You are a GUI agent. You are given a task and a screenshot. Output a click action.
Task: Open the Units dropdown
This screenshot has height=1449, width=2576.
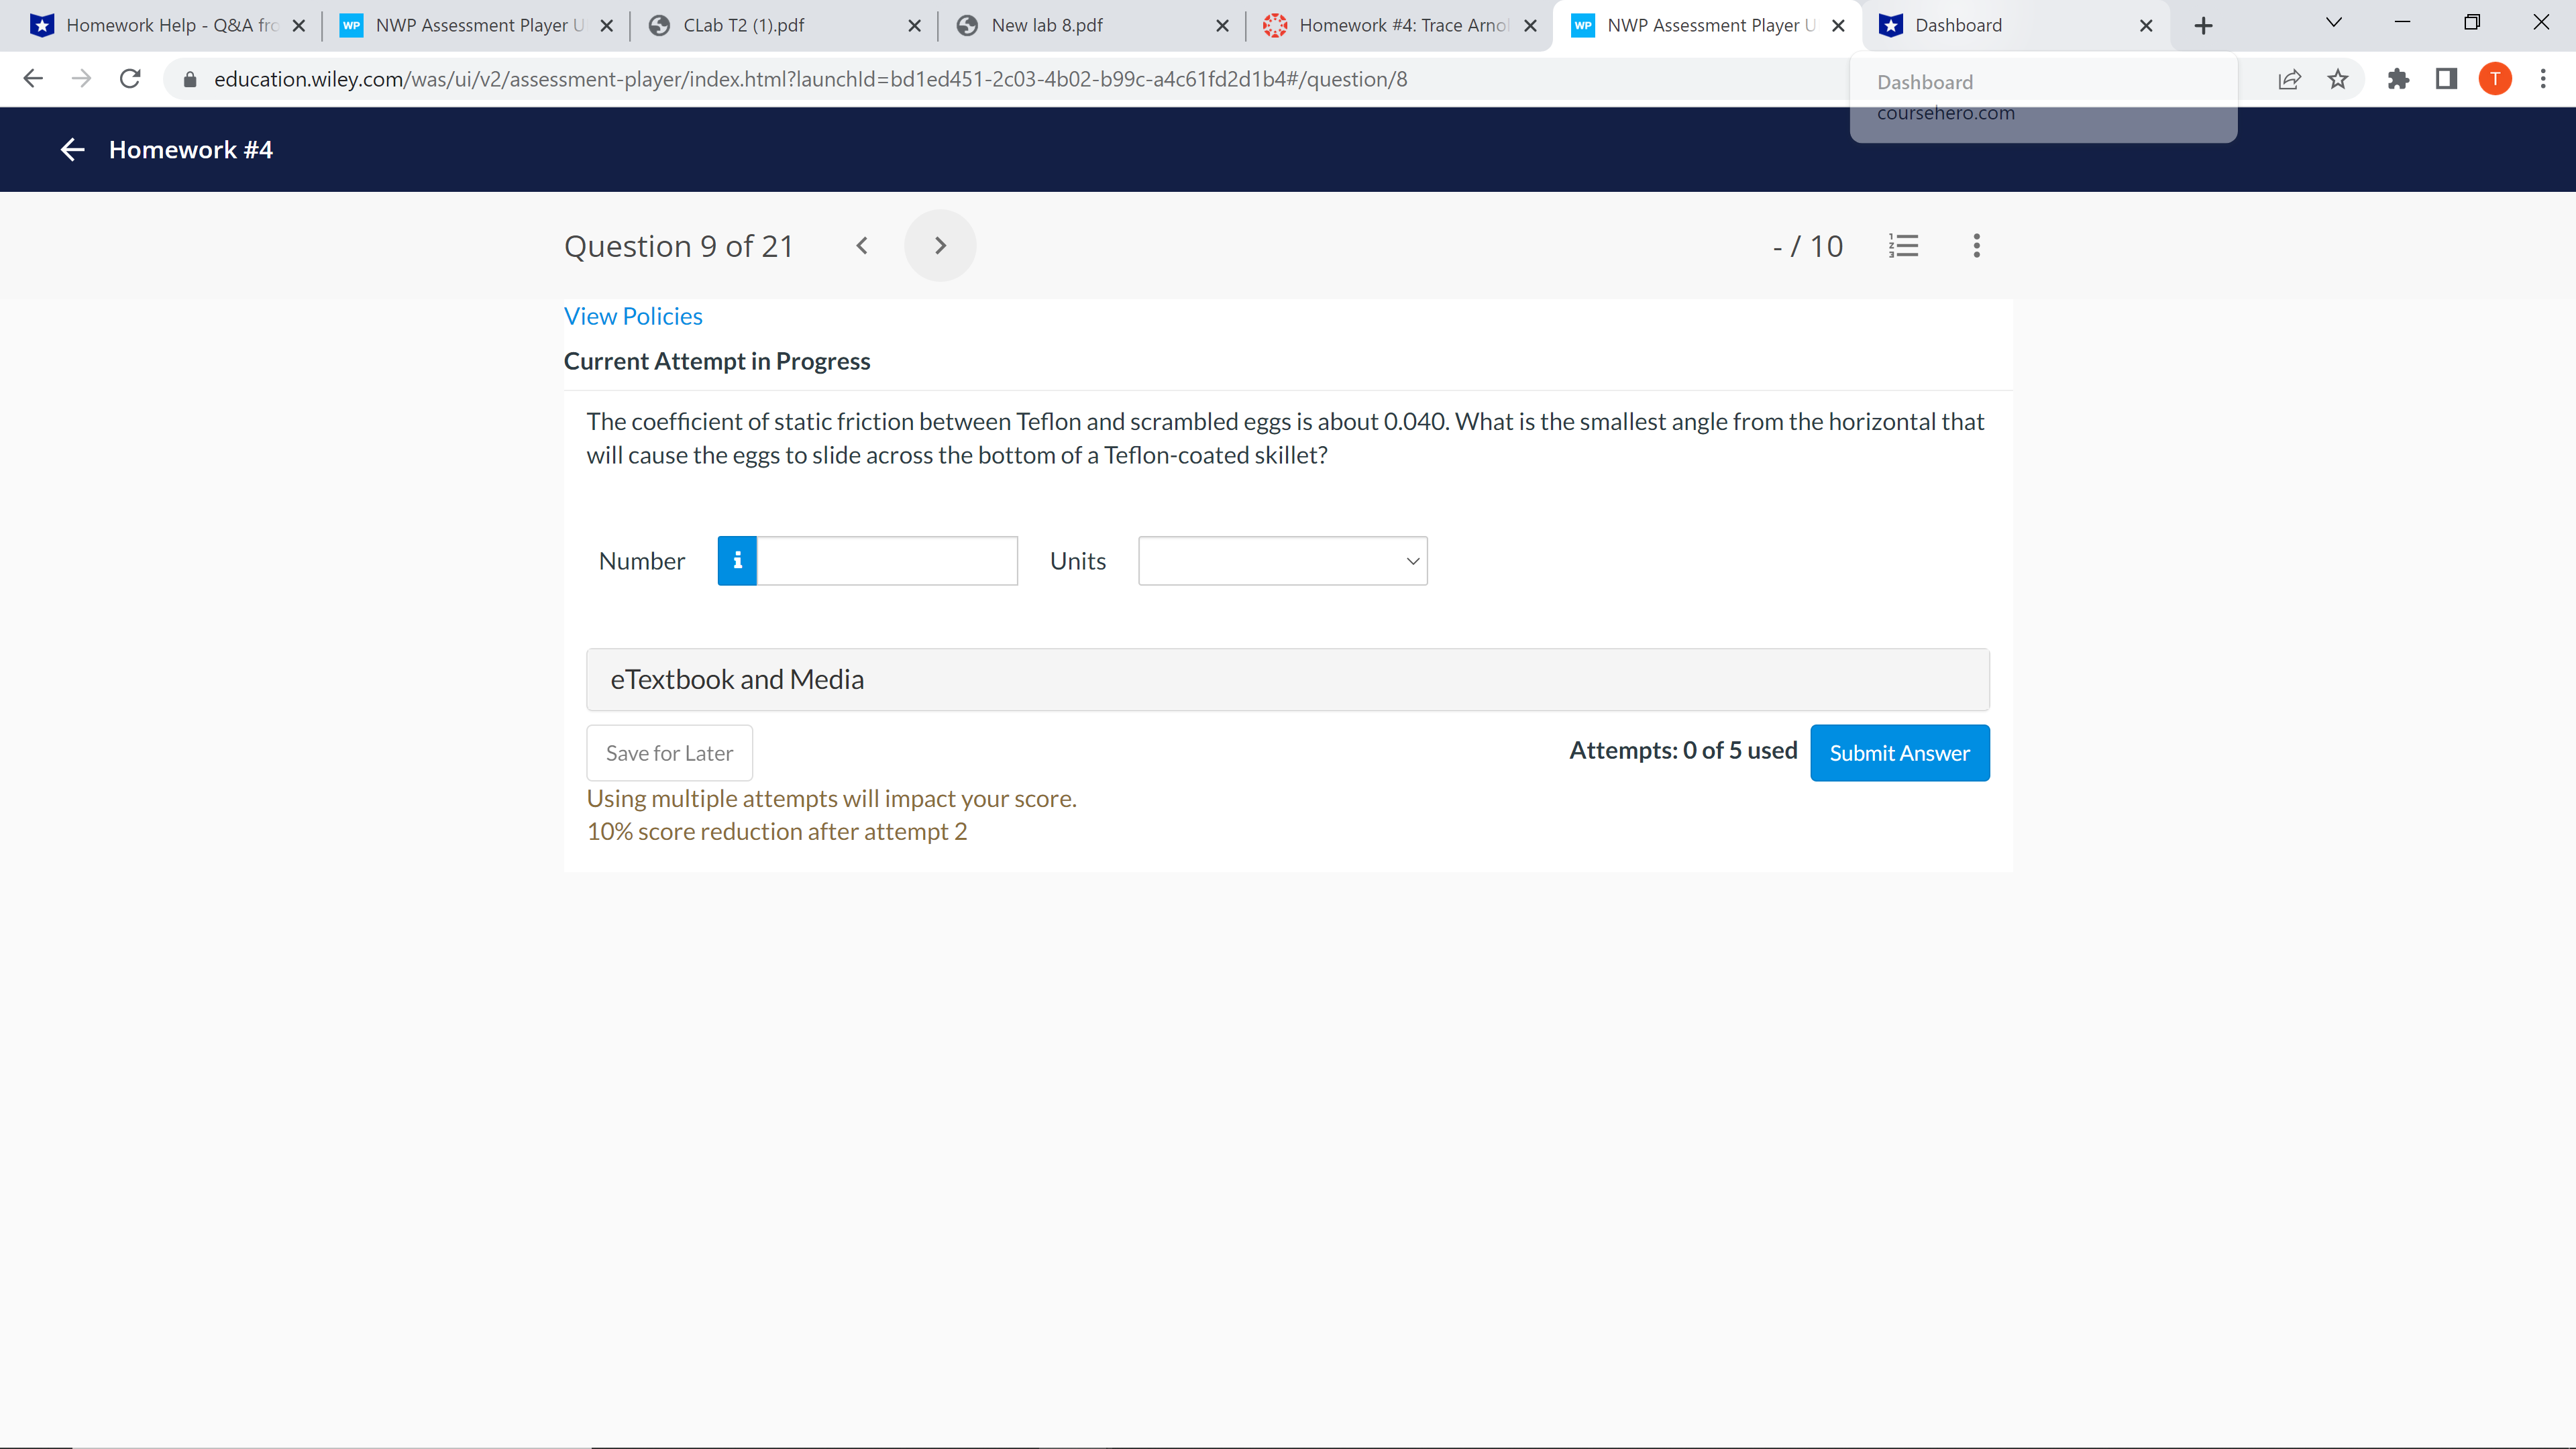(1283, 560)
